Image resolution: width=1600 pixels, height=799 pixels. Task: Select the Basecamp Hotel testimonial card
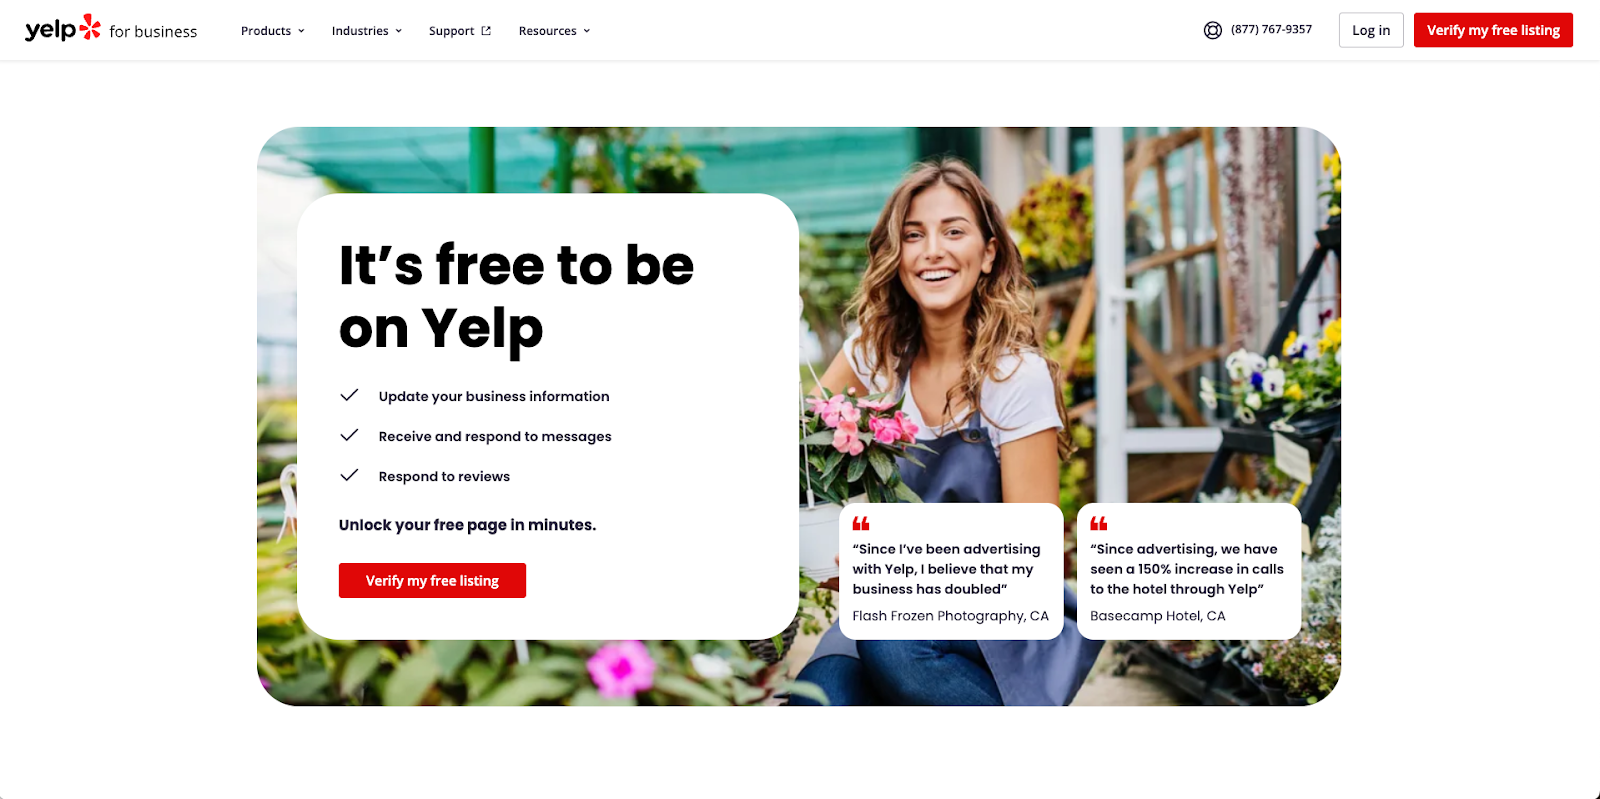(x=1189, y=571)
